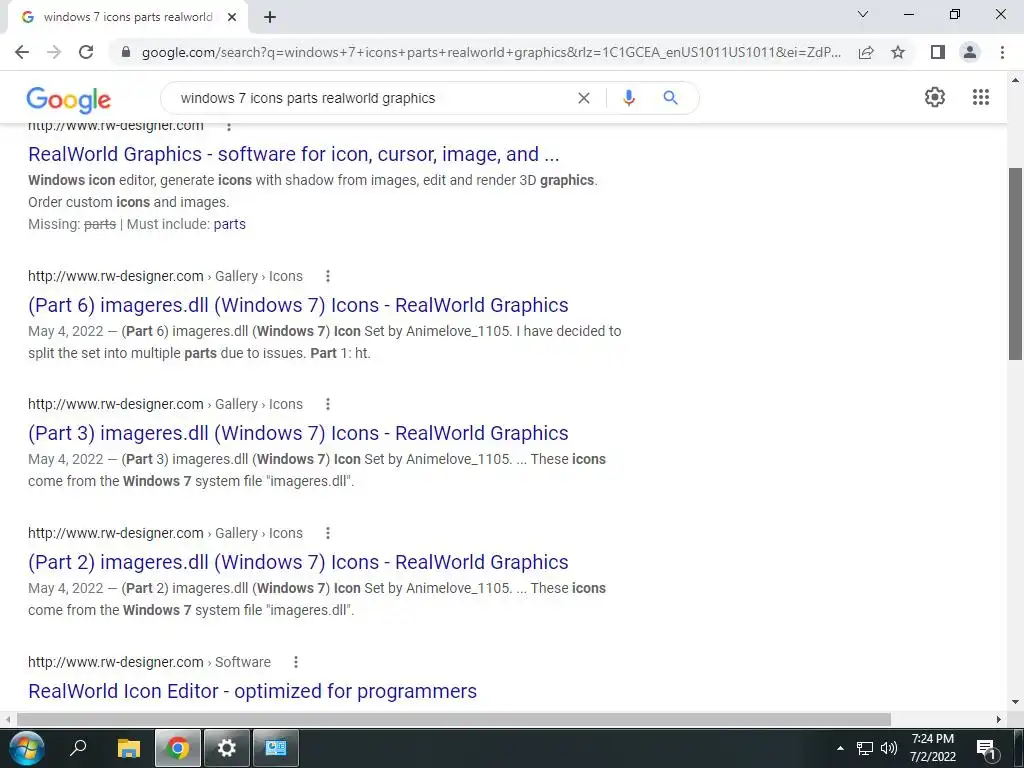View site info via padlock icon

pos(127,52)
